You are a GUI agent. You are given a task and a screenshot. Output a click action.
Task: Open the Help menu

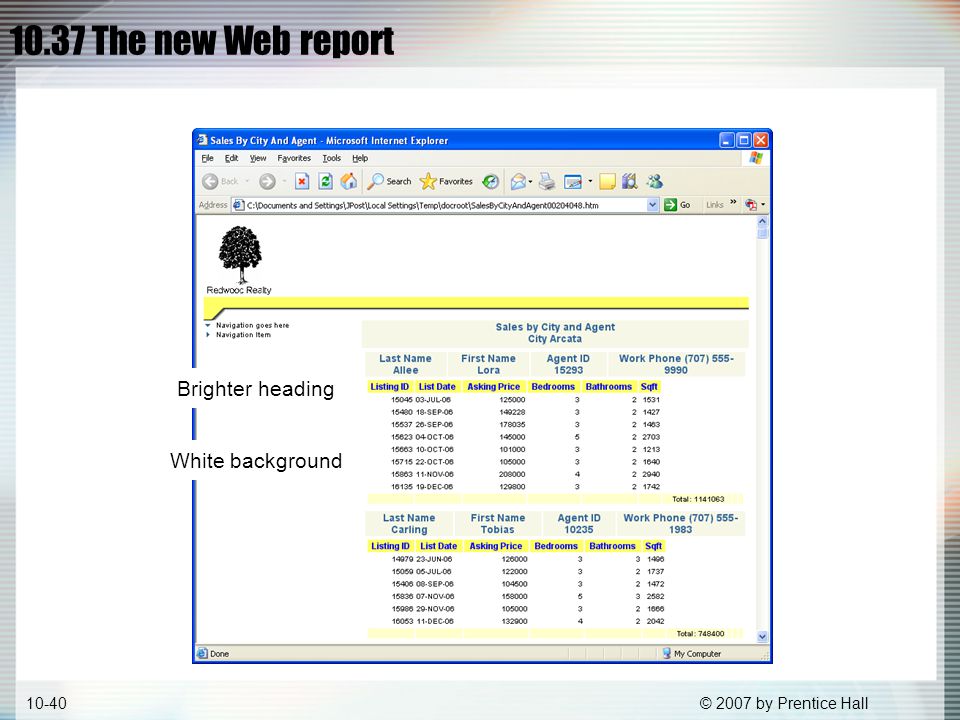pos(360,158)
